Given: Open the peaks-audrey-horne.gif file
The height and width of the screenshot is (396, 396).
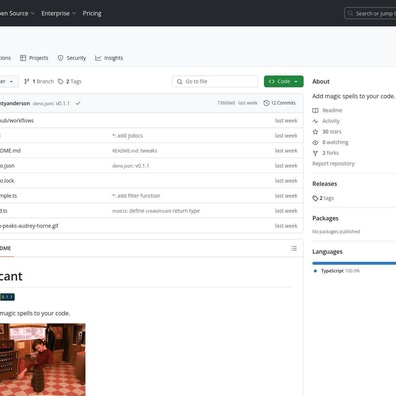Looking at the screenshot, I should coord(29,226).
